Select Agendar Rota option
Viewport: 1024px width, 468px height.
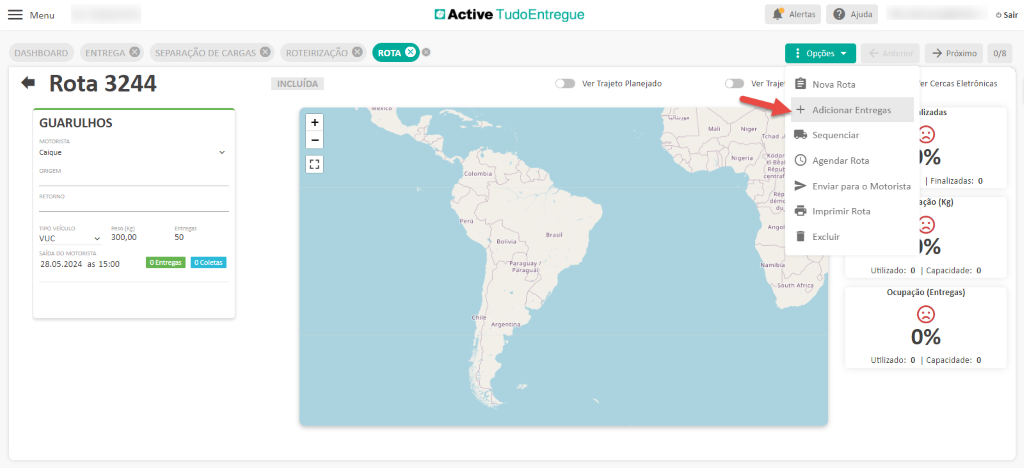[852, 161]
